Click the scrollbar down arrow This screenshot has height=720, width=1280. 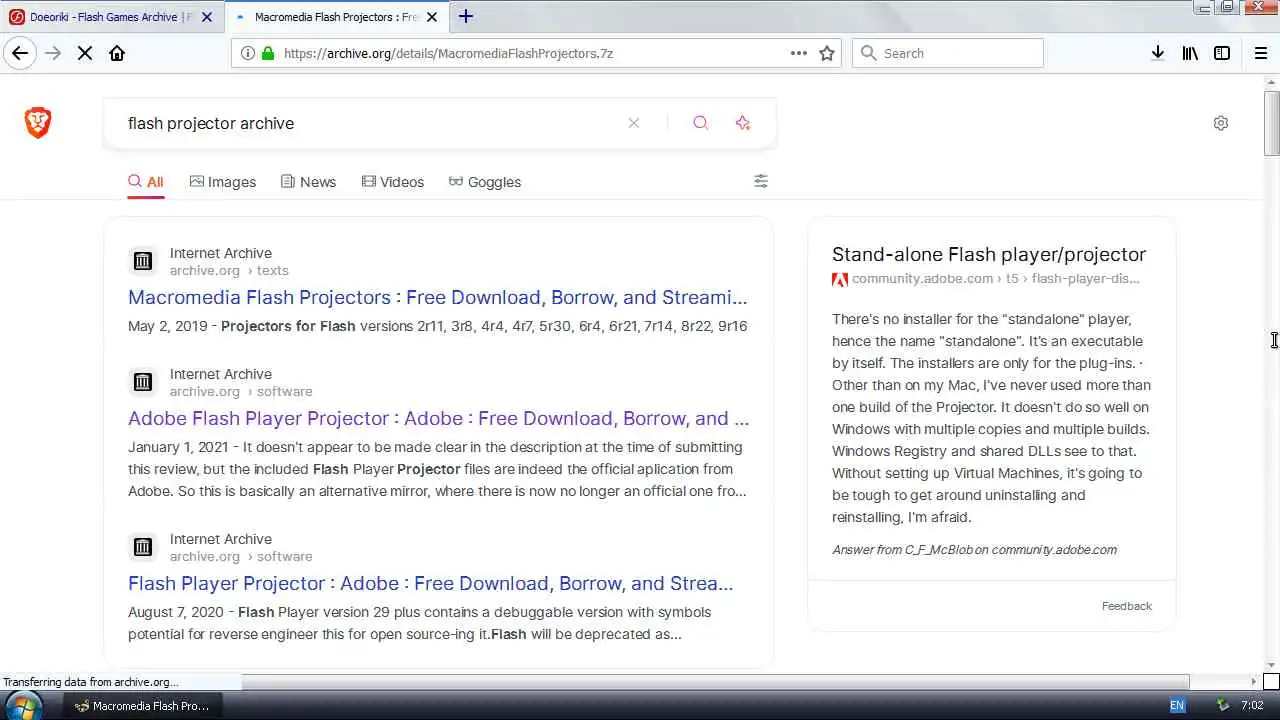click(x=1271, y=665)
